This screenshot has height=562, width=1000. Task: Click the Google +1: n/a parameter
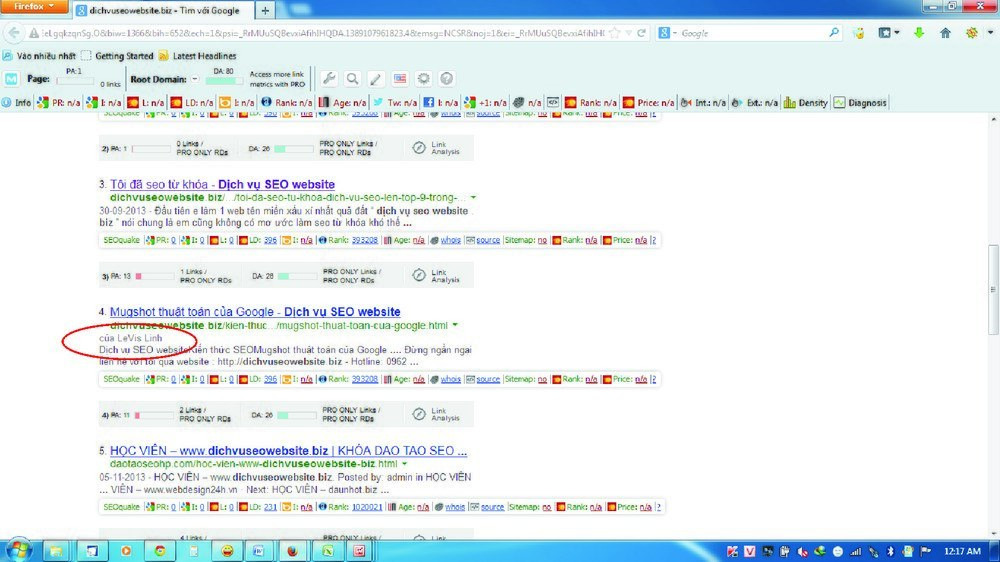pyautogui.click(x=486, y=103)
